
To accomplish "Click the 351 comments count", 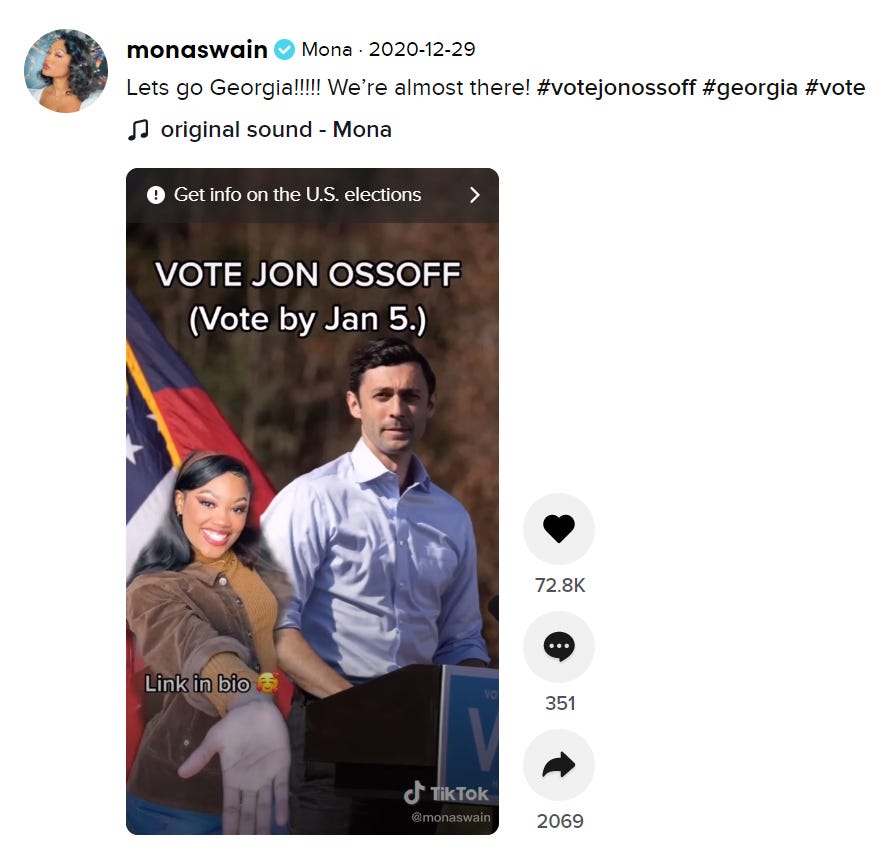I will pyautogui.click(x=560, y=703).
